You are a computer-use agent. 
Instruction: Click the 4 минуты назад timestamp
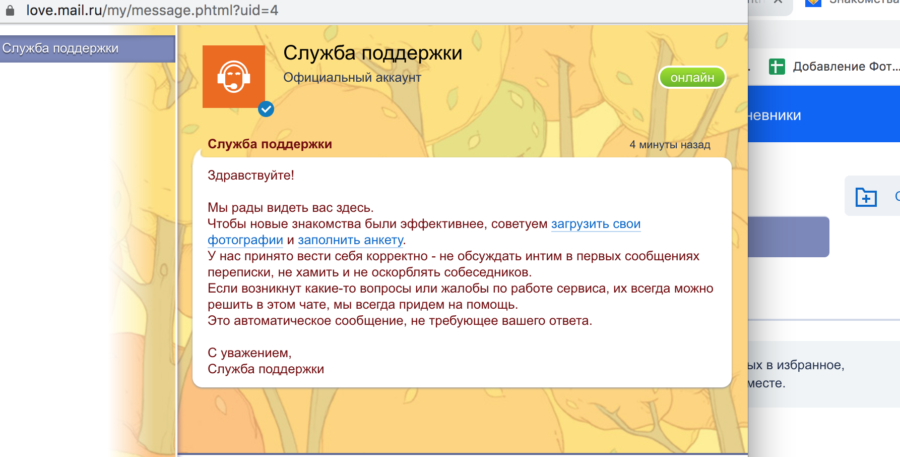670,145
